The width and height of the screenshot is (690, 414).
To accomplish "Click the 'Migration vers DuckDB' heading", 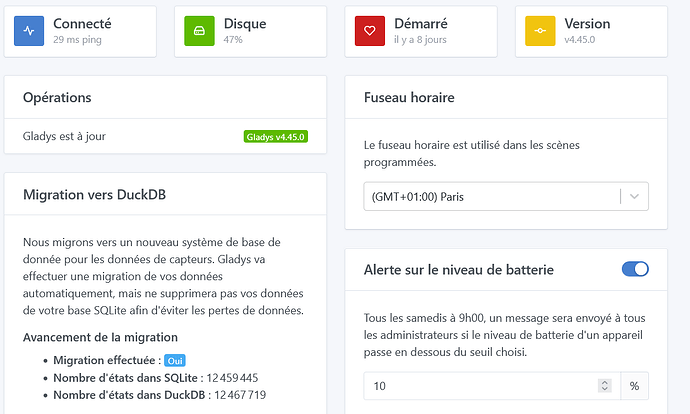I will 94,194.
